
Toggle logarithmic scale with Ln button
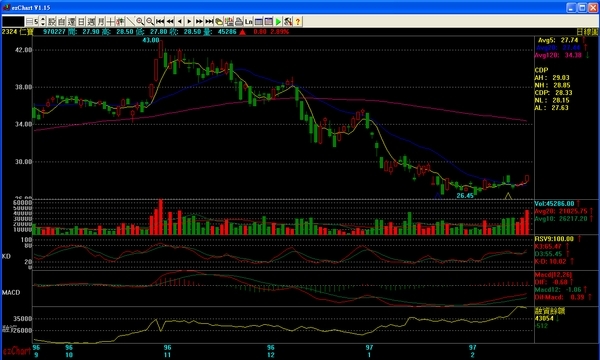click(248, 21)
